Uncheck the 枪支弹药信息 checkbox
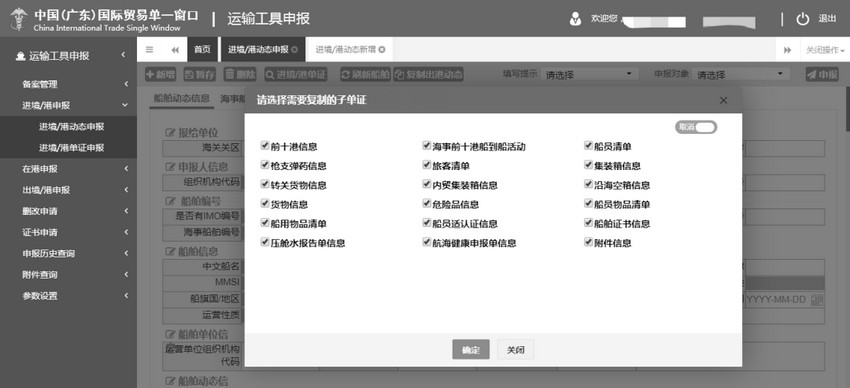The height and width of the screenshot is (388, 850). coord(265,165)
